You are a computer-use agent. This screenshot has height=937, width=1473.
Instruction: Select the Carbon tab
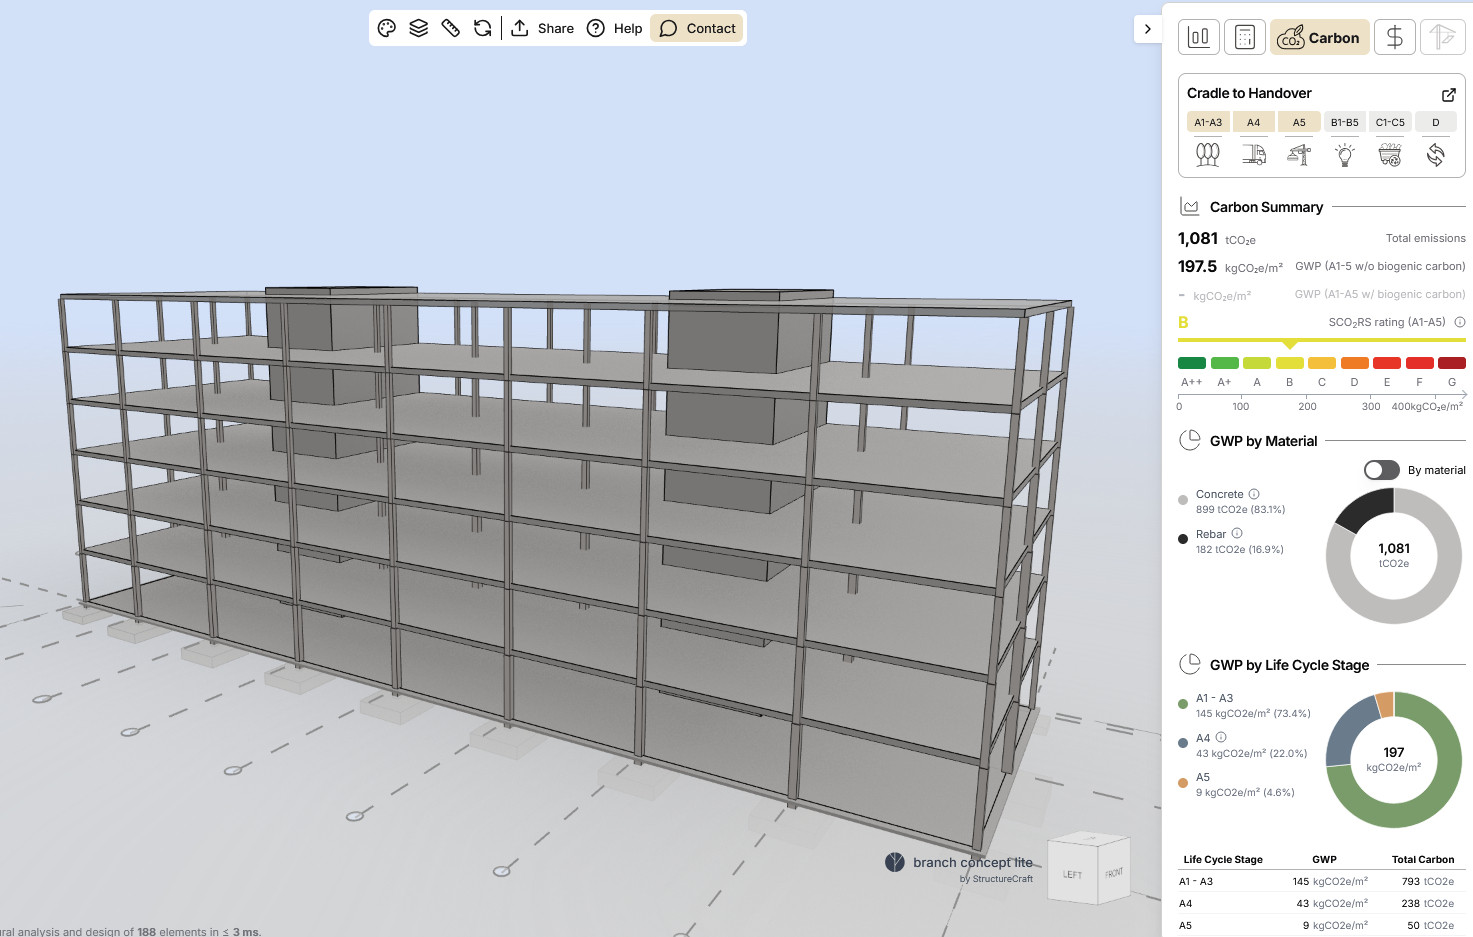[1320, 37]
